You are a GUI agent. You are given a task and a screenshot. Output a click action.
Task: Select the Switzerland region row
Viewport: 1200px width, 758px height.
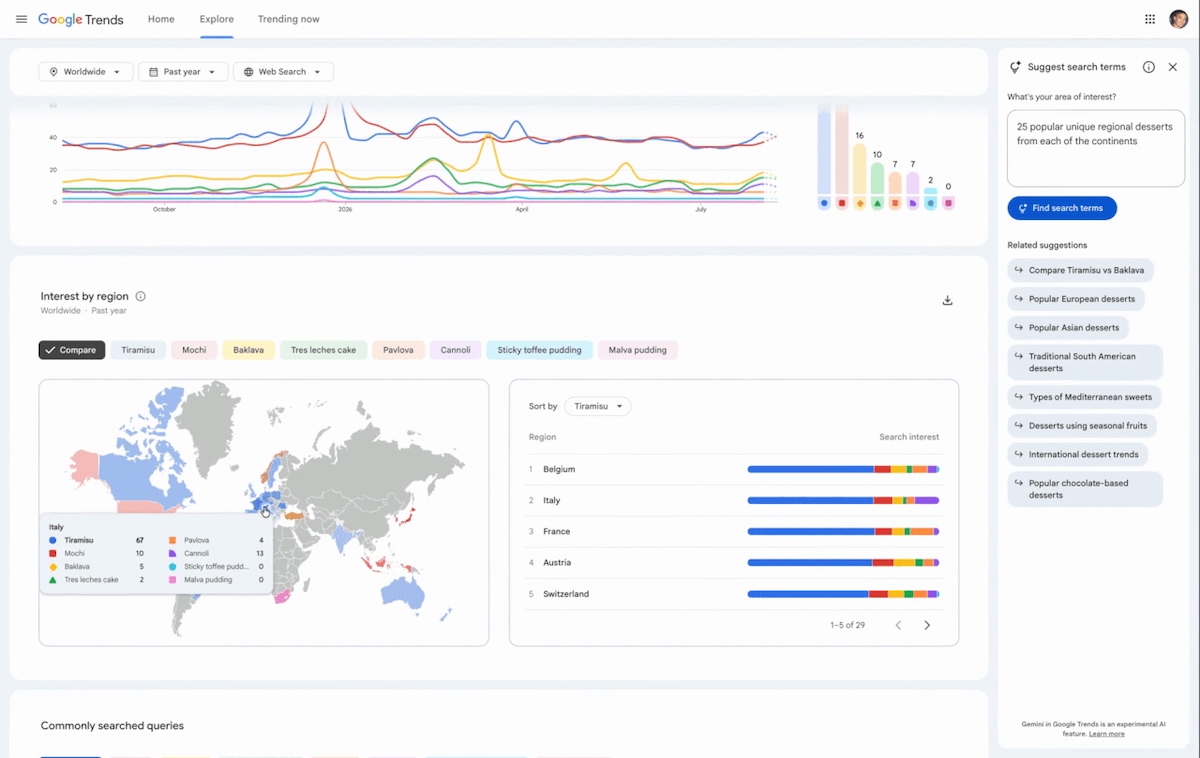(x=733, y=594)
